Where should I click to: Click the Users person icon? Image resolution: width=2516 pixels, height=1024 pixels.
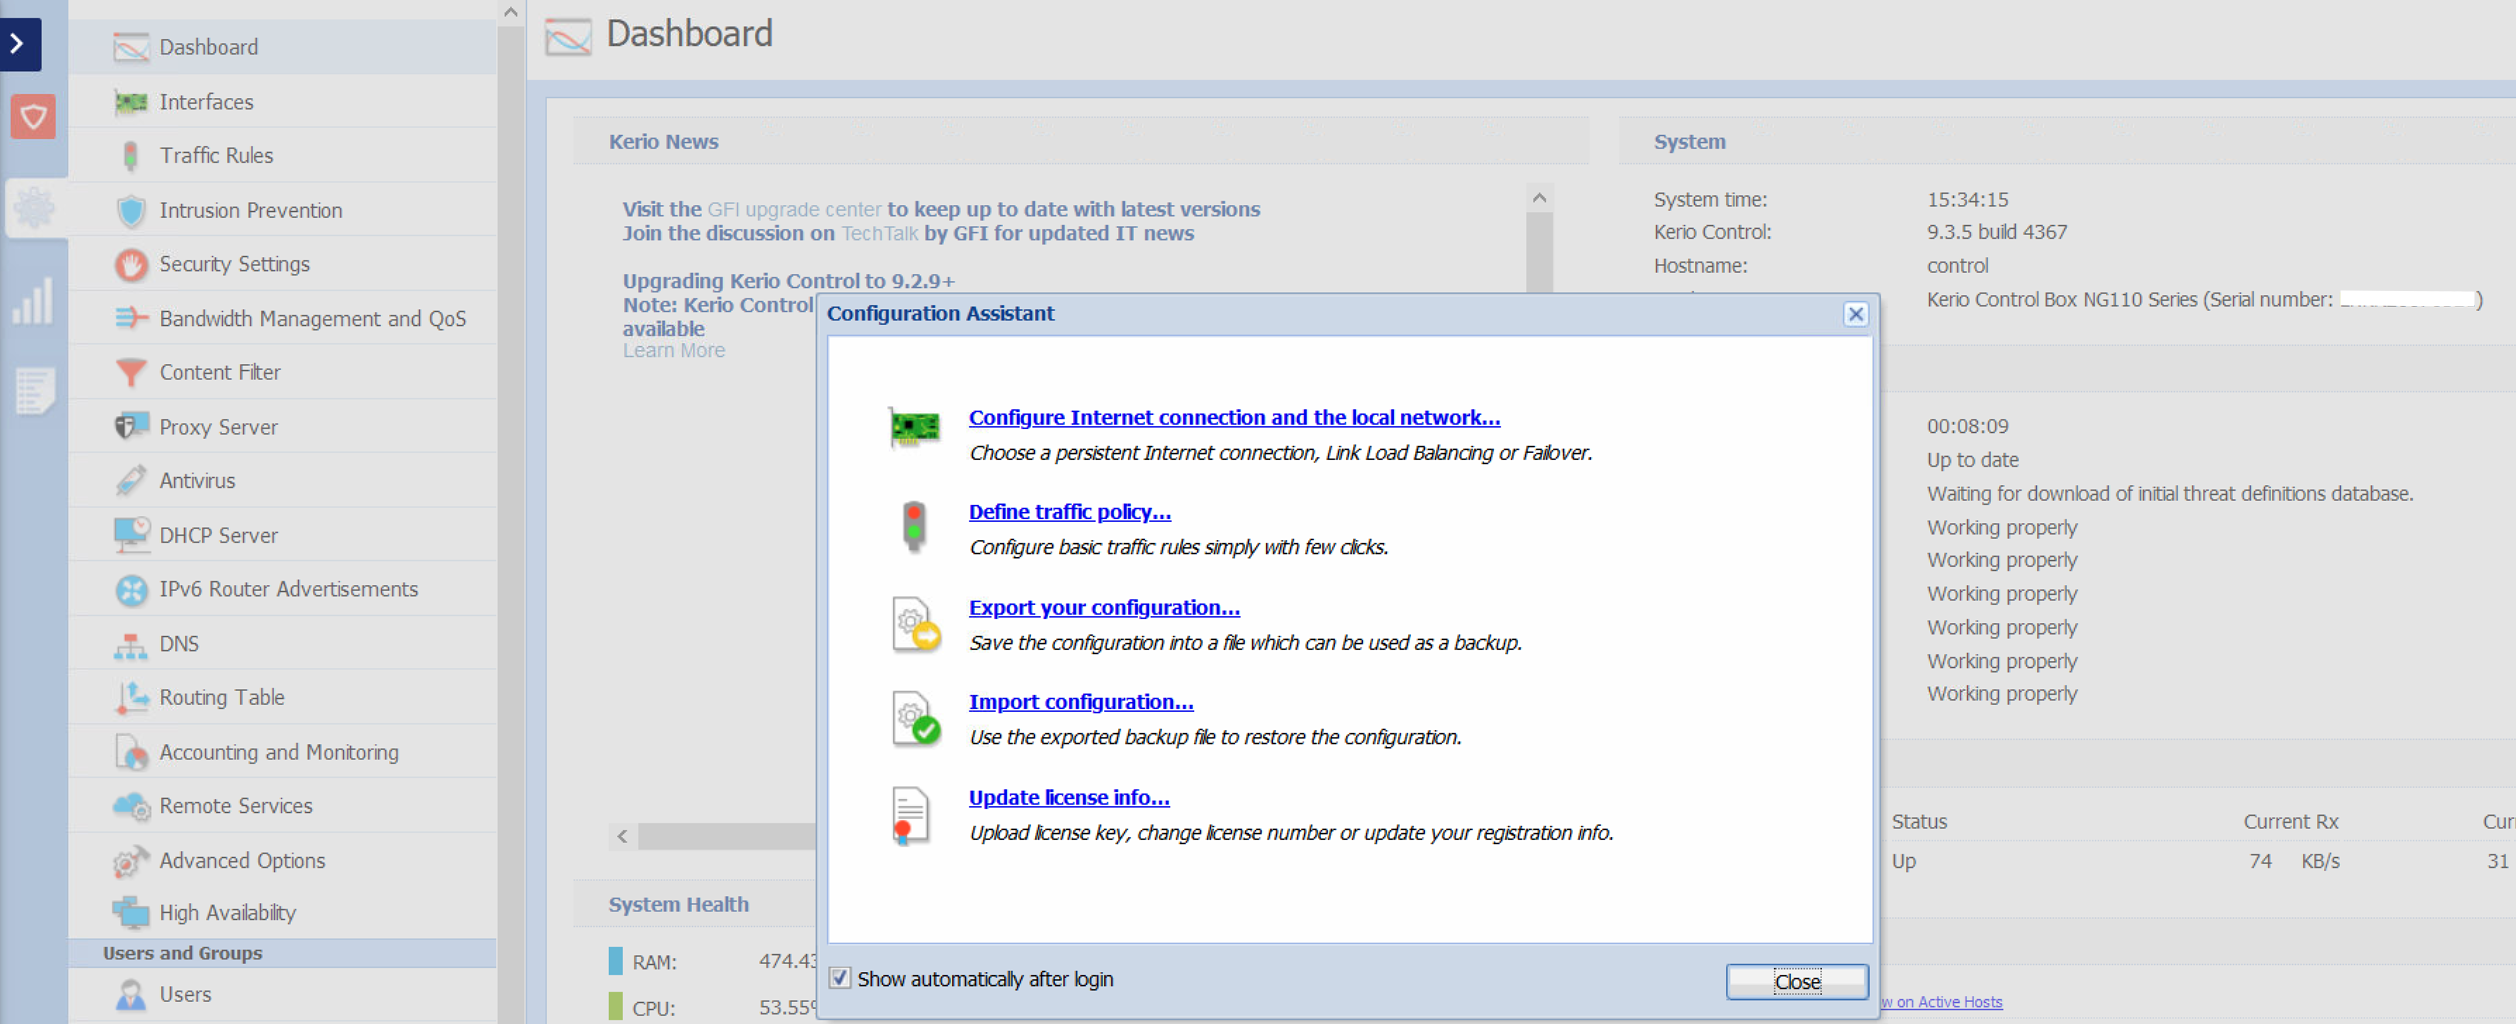pyautogui.click(x=131, y=994)
